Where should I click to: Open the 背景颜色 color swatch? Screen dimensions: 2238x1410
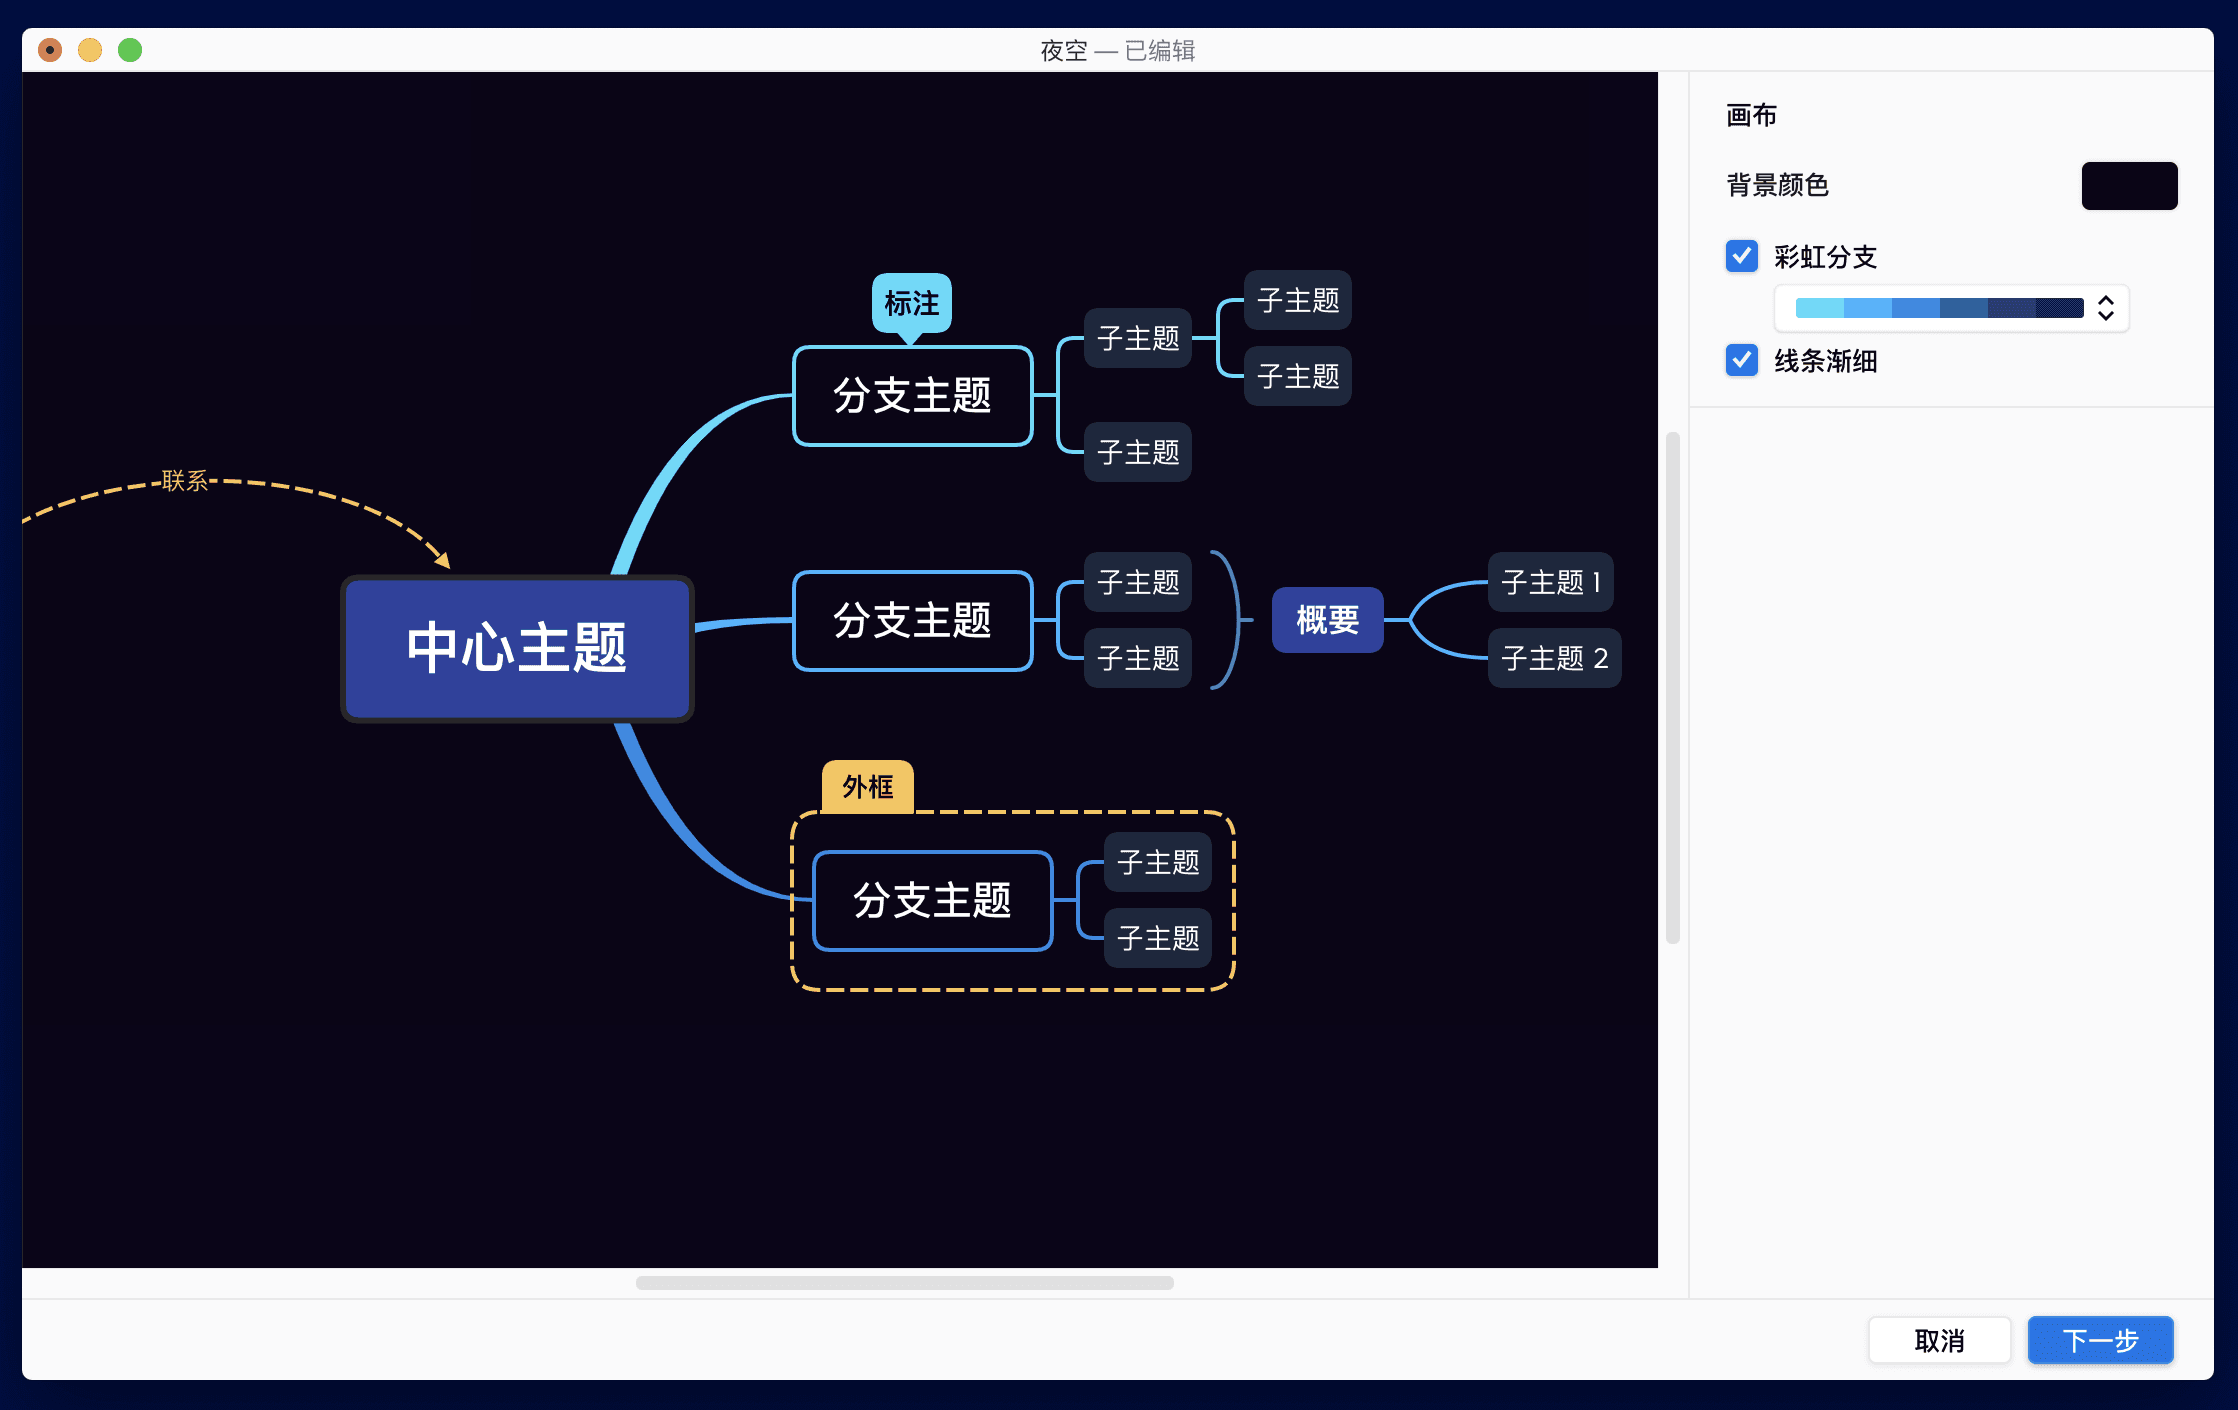click(x=2128, y=185)
